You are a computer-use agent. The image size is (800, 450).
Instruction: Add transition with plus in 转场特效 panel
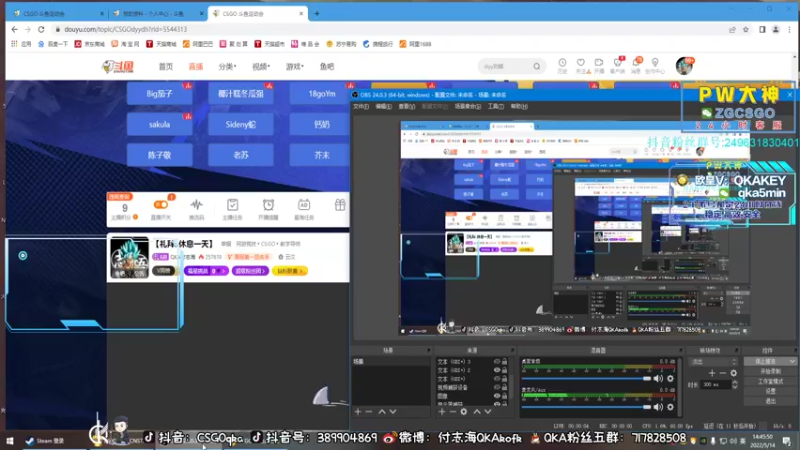[x=712, y=373]
